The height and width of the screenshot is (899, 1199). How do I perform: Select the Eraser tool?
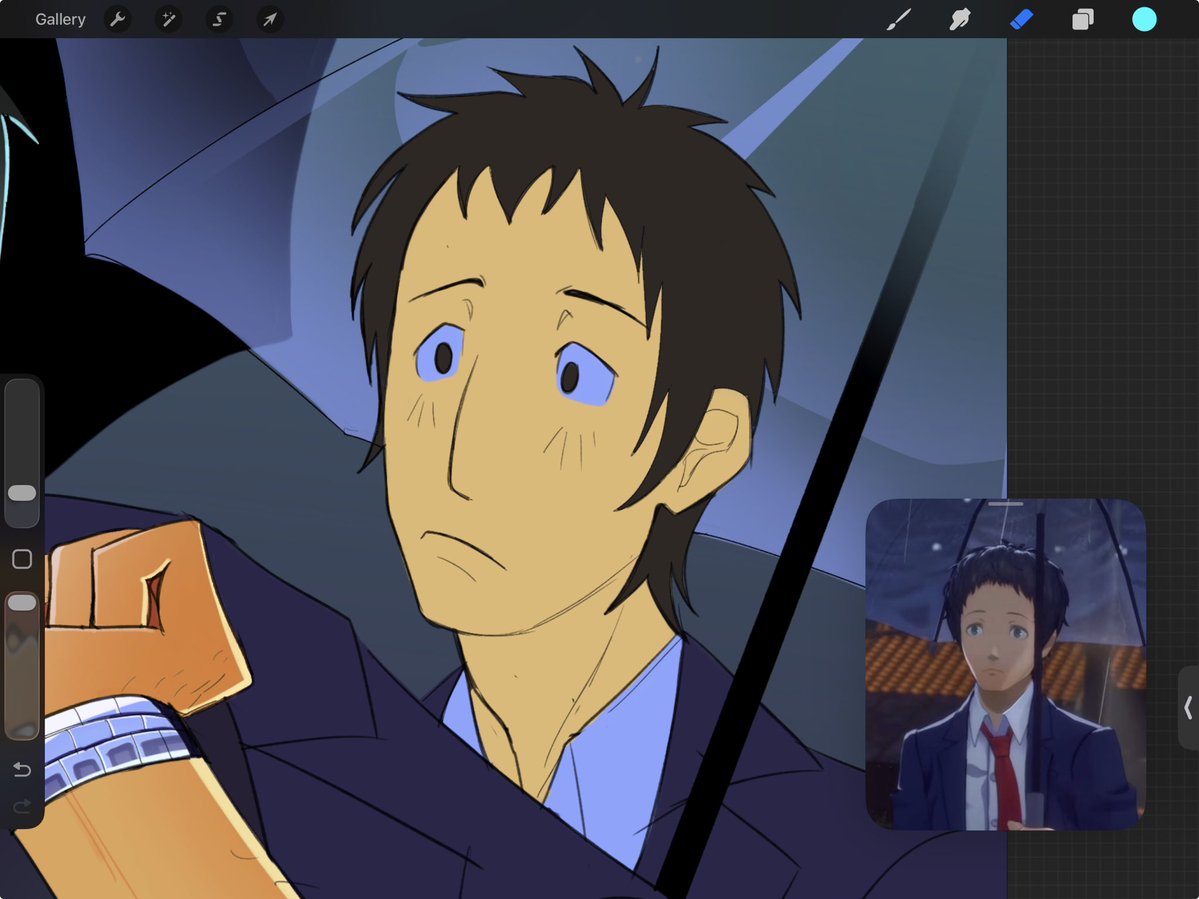click(1022, 19)
